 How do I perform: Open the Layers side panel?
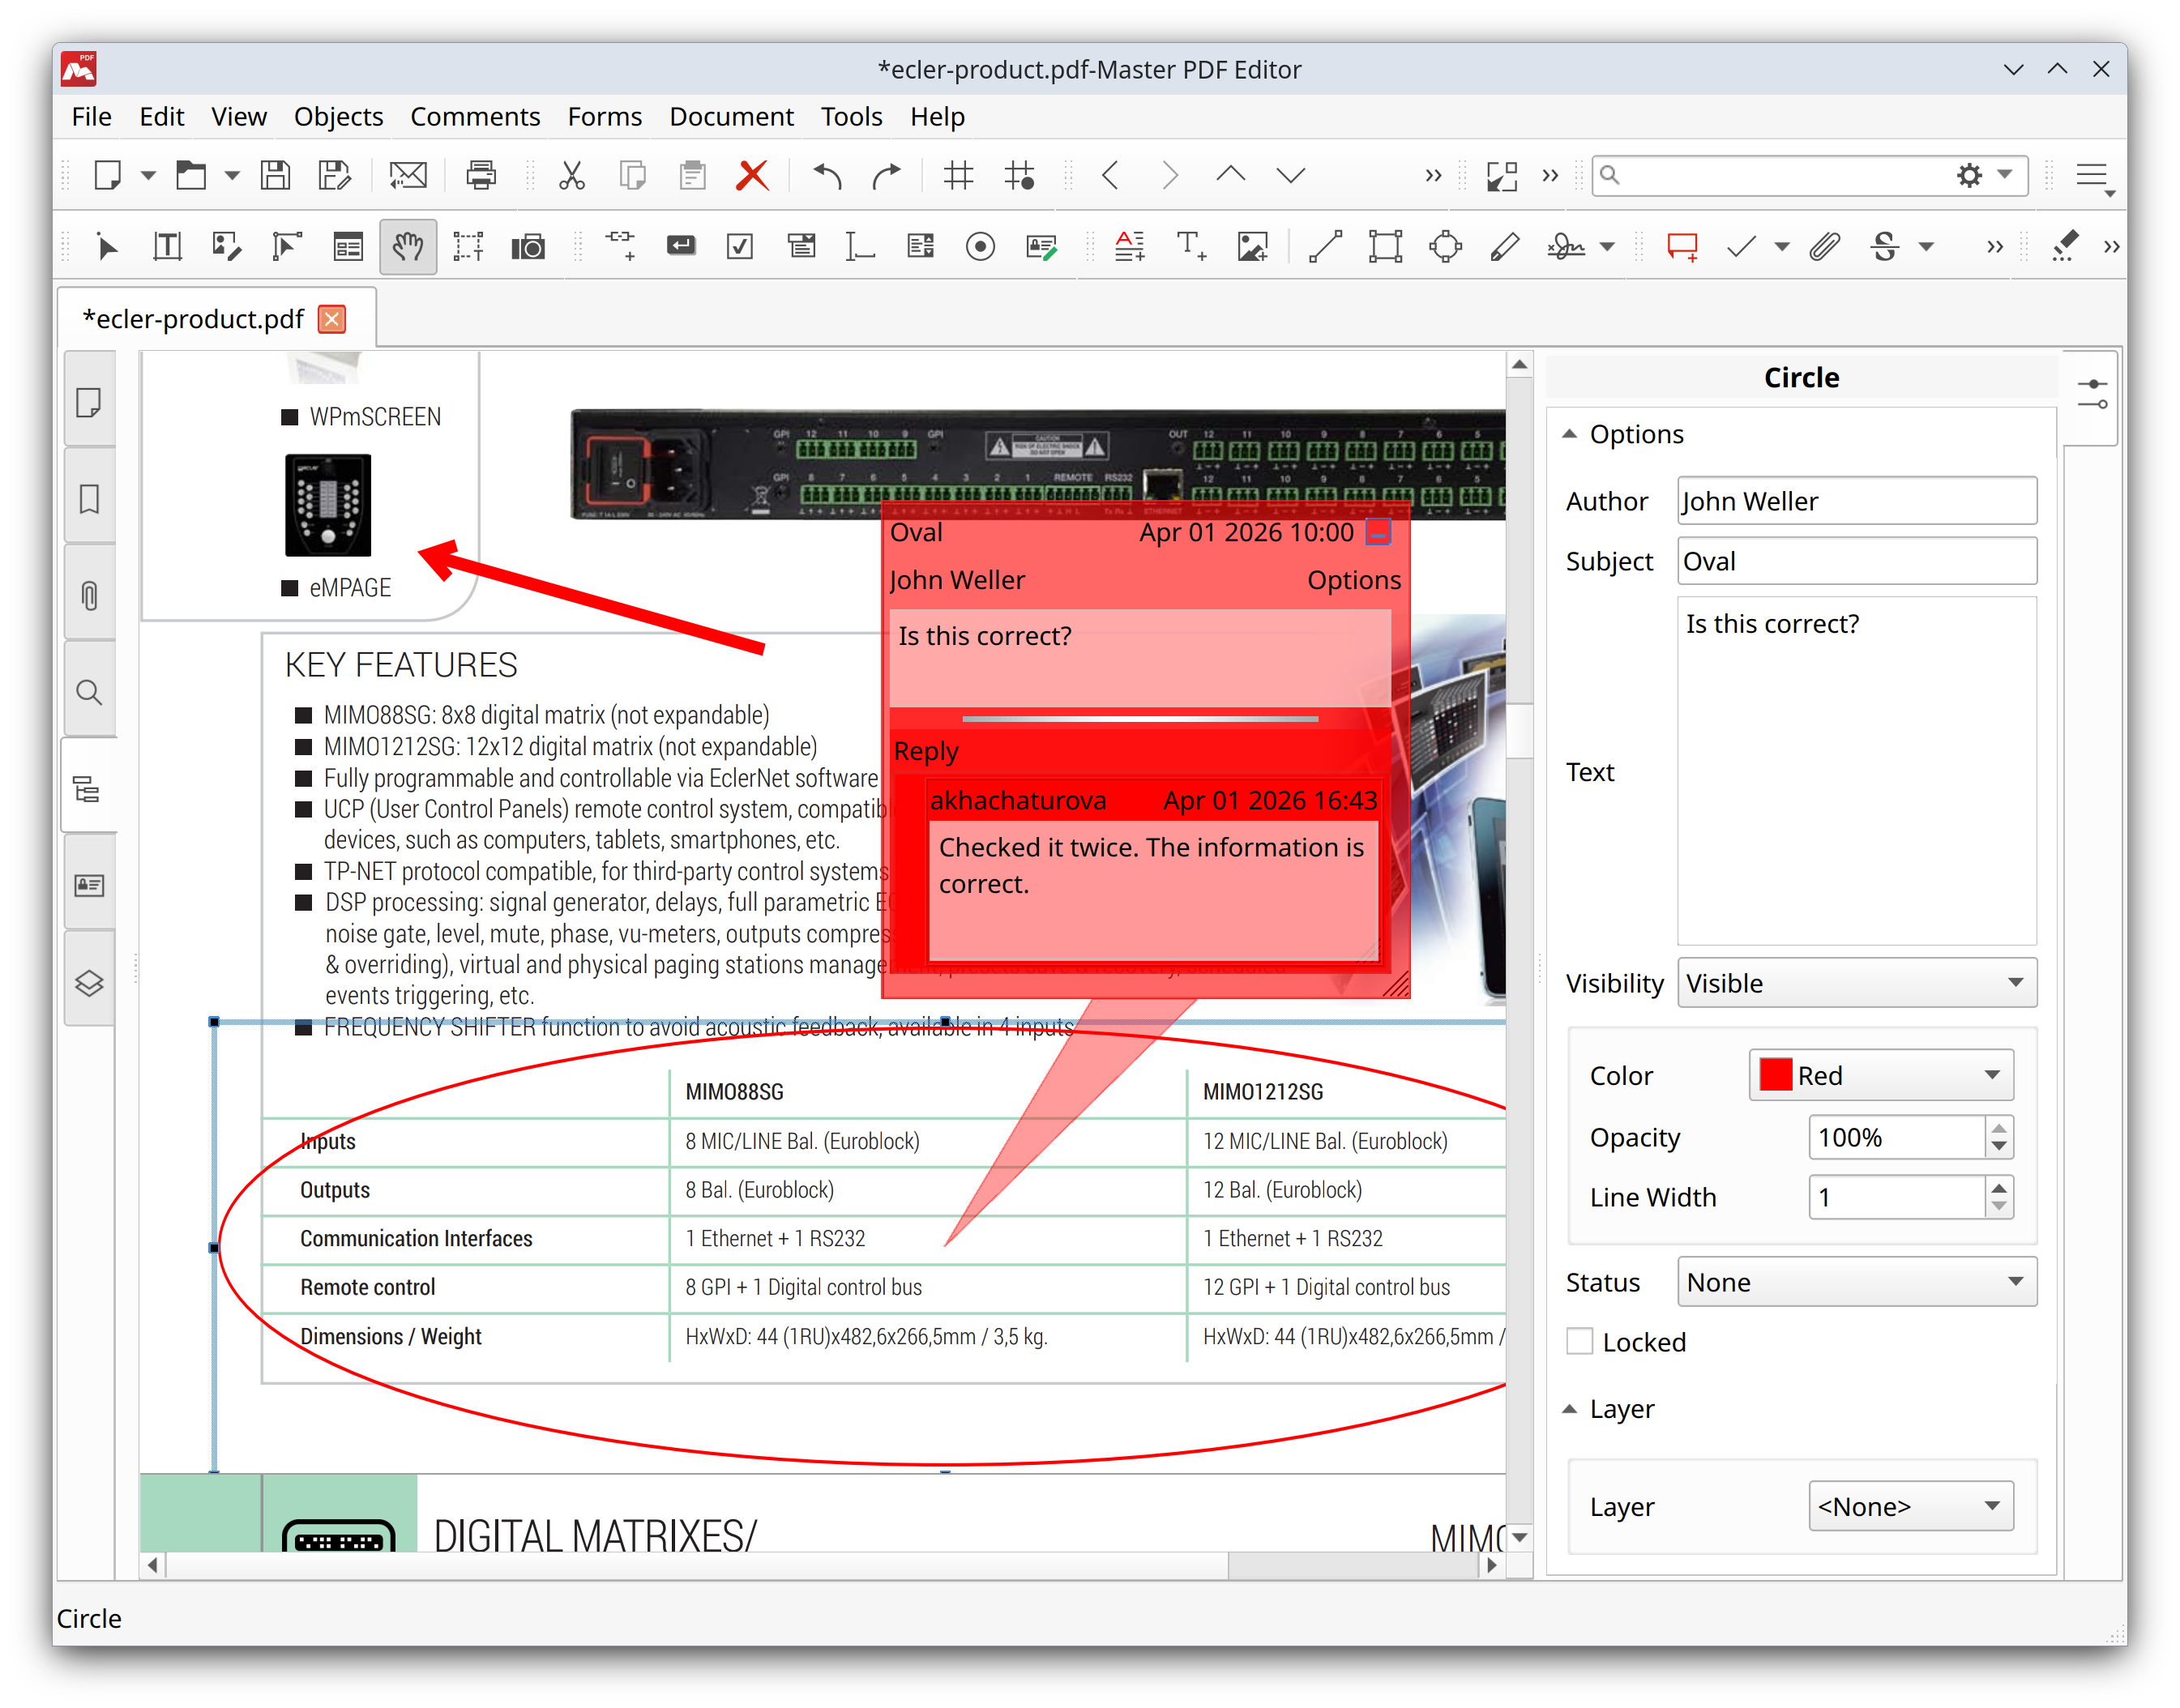coord(89,982)
